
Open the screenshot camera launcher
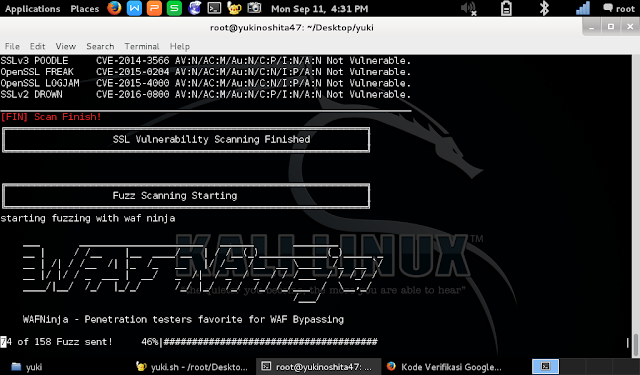pyautogui.click(x=254, y=8)
